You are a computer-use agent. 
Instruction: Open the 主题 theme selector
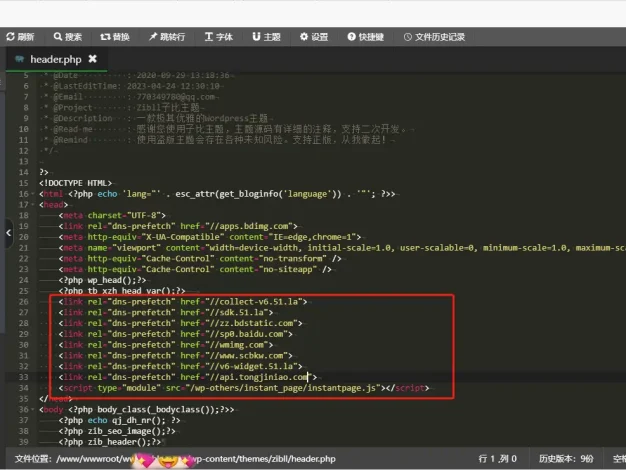pyautogui.click(x=266, y=37)
